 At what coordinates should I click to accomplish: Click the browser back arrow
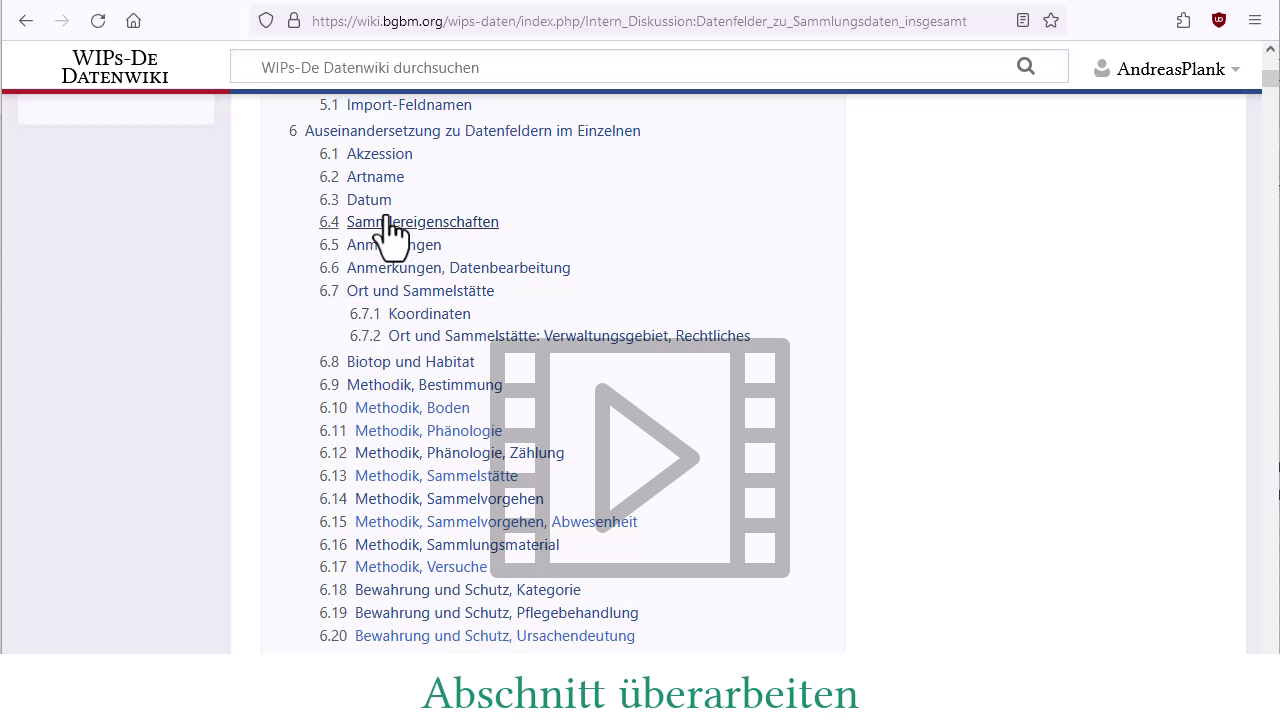click(26, 20)
